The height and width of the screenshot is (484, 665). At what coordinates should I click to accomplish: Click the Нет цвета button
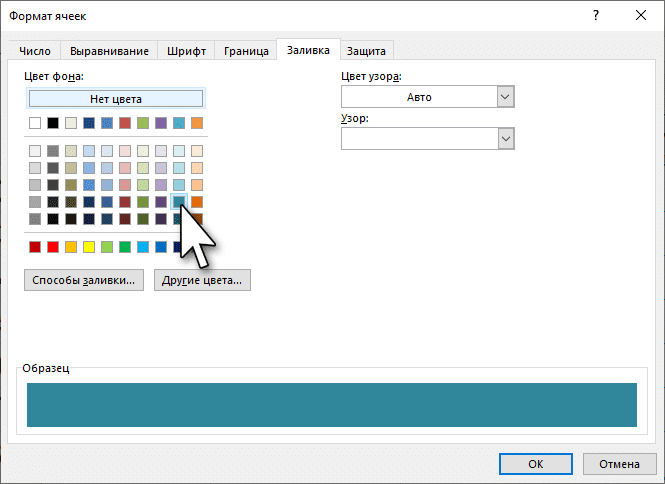coord(116,99)
